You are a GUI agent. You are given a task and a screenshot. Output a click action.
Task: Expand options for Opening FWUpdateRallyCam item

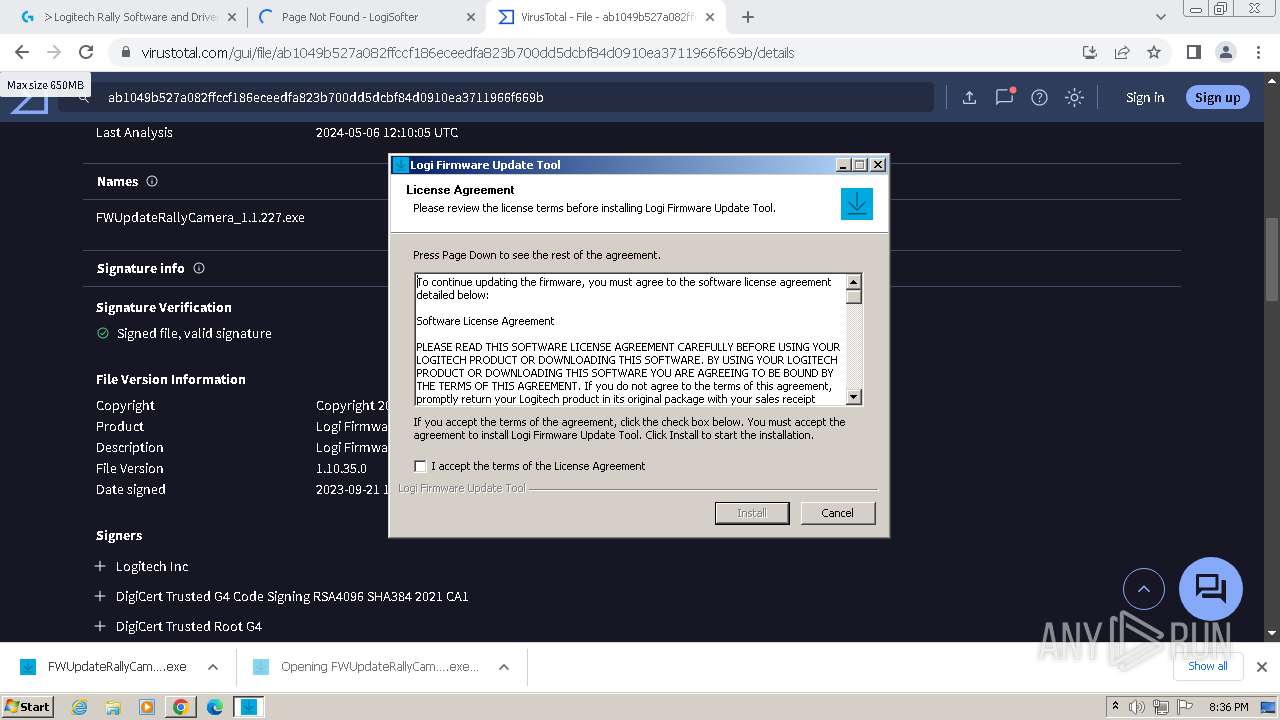coord(504,667)
